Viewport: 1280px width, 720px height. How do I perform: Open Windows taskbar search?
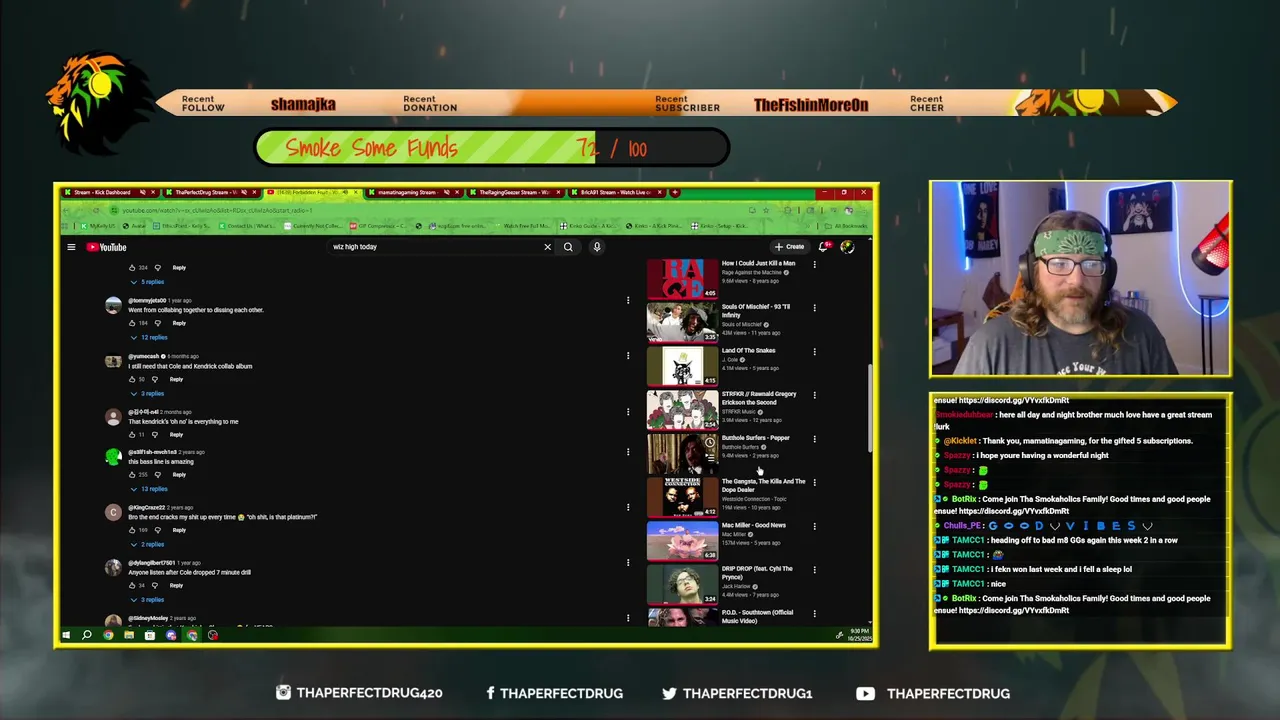tap(87, 635)
